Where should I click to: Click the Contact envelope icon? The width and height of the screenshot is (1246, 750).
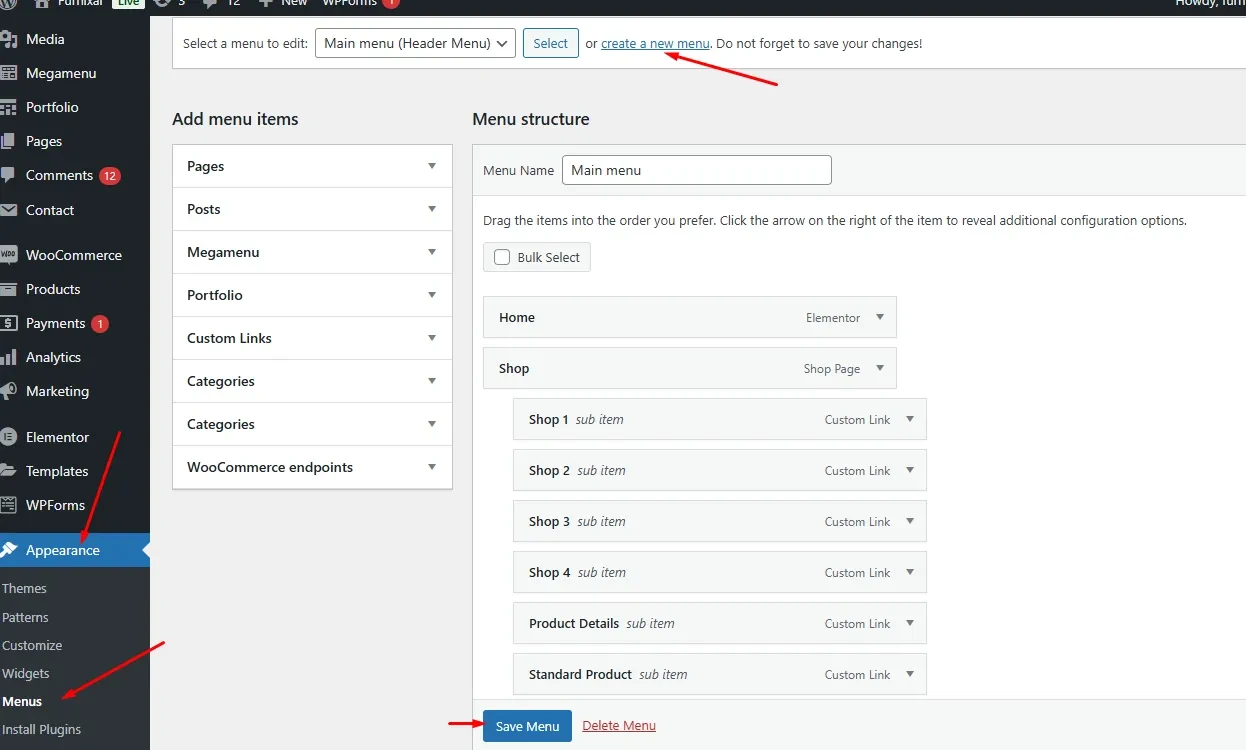tap(9, 210)
